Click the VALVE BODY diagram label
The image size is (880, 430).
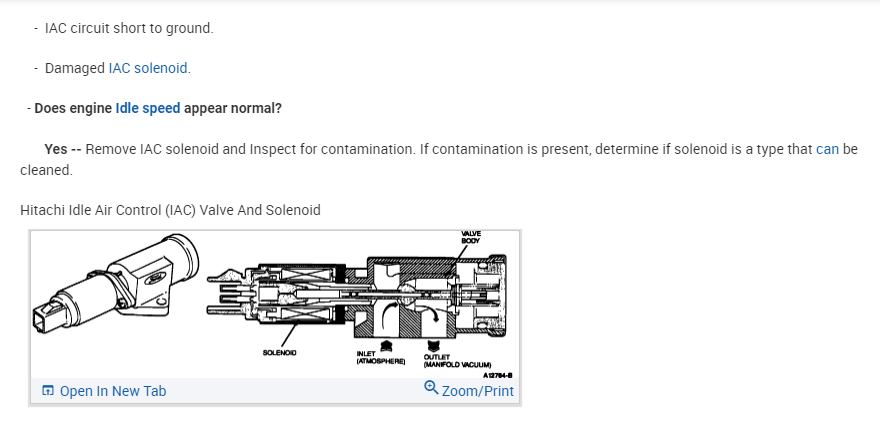[x=470, y=238]
